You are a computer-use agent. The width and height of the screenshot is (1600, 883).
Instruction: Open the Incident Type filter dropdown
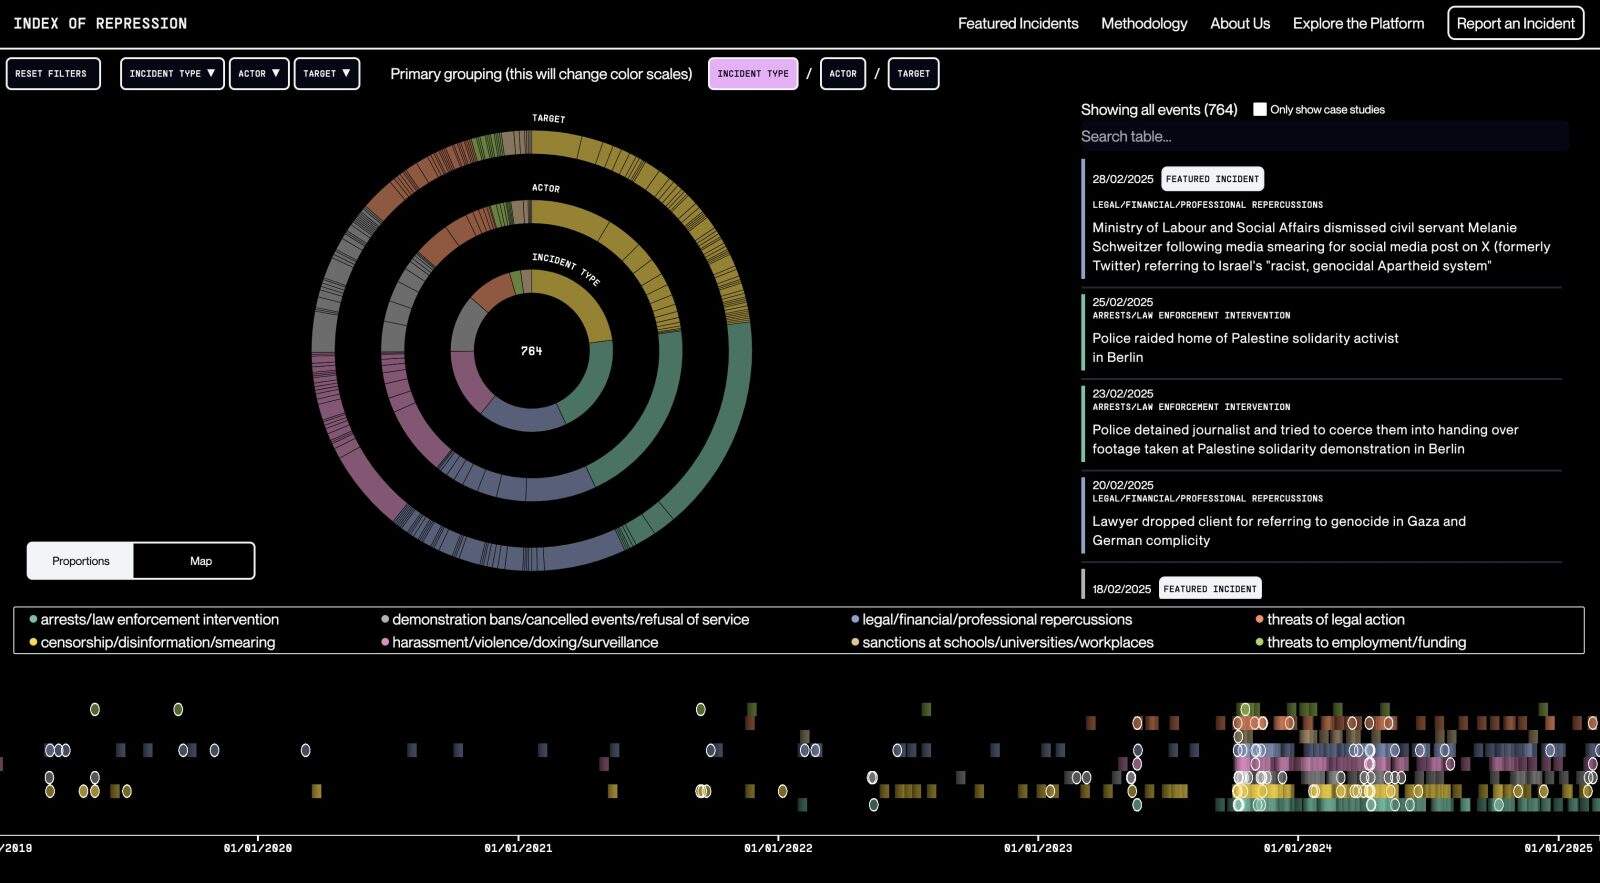[172, 73]
